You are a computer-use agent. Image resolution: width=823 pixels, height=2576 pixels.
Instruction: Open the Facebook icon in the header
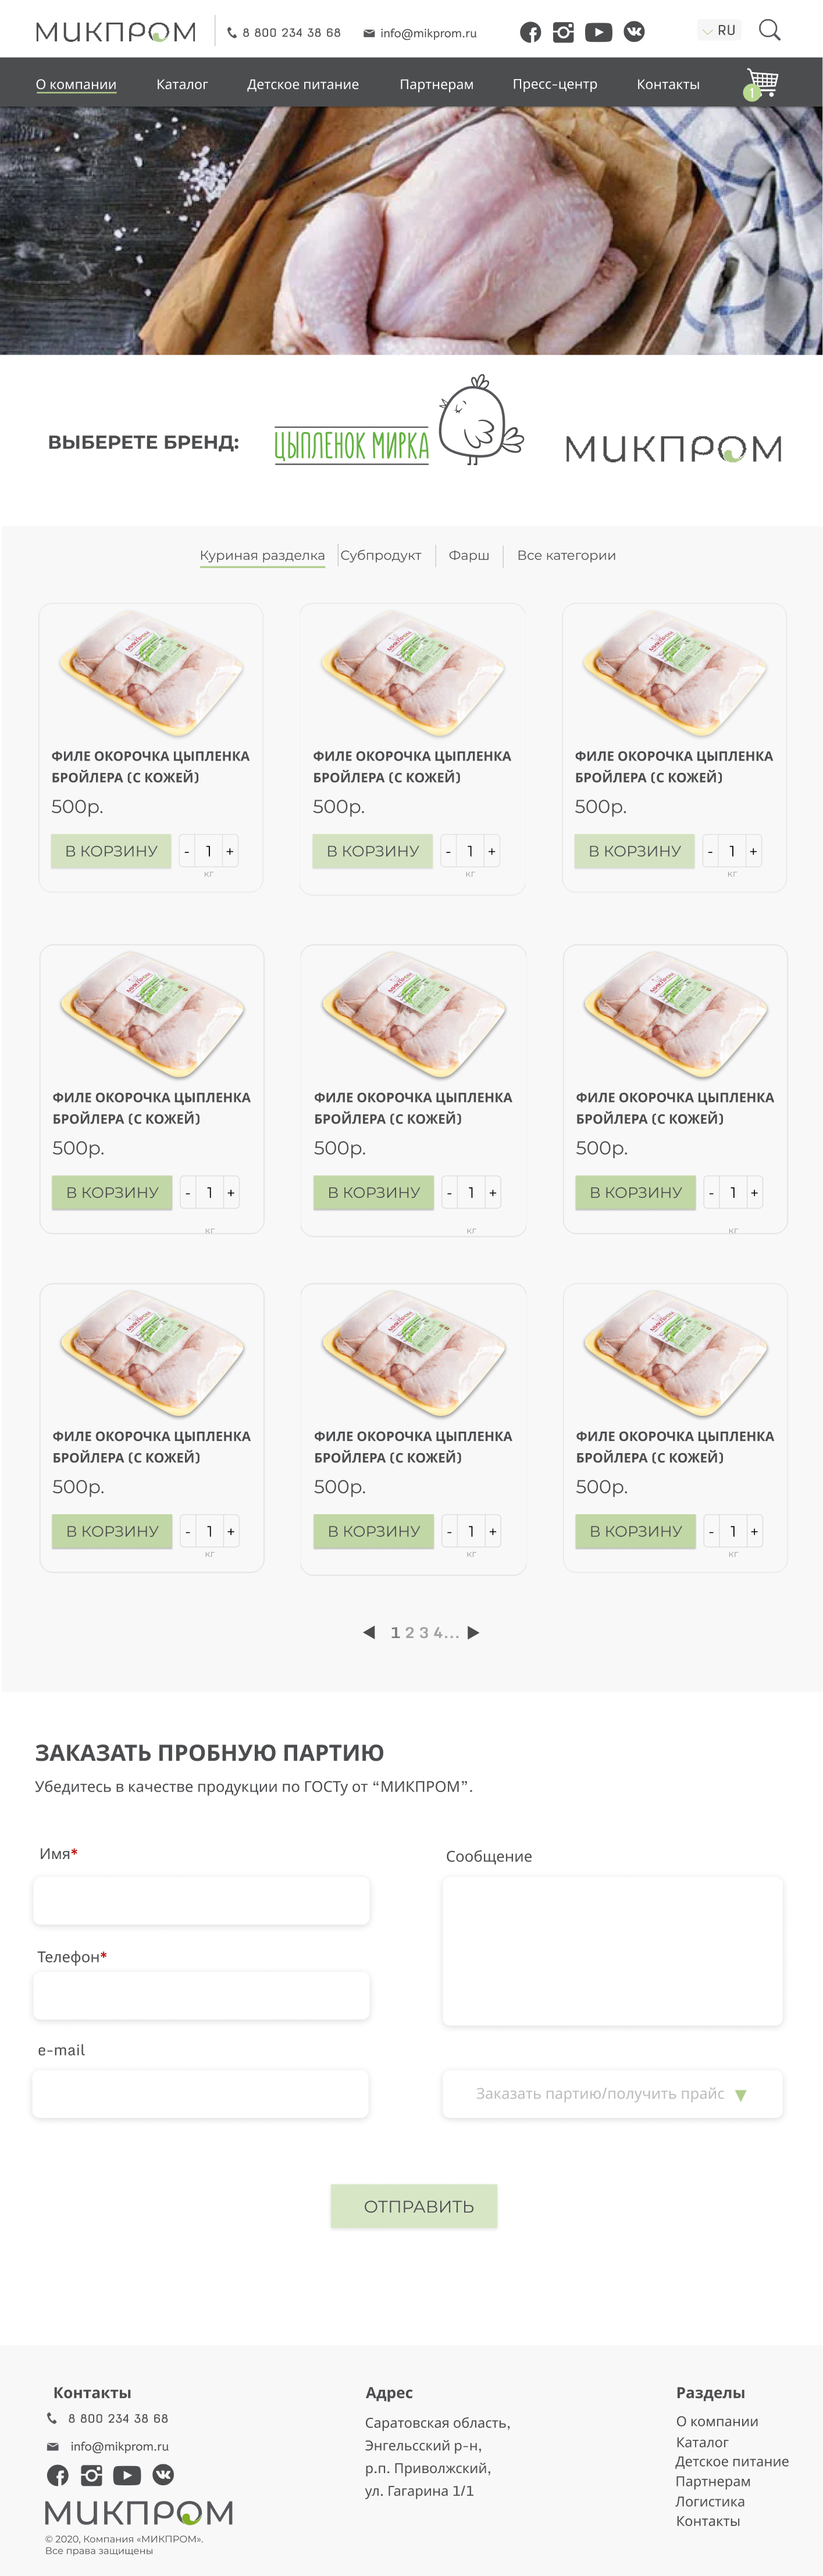(531, 33)
